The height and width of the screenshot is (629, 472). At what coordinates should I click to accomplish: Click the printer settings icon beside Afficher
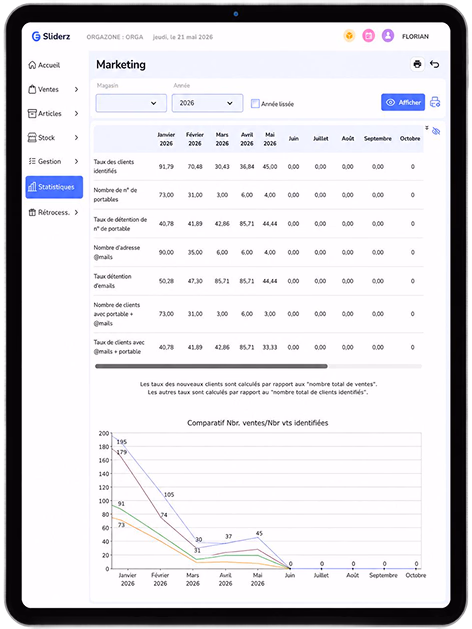pos(435,102)
